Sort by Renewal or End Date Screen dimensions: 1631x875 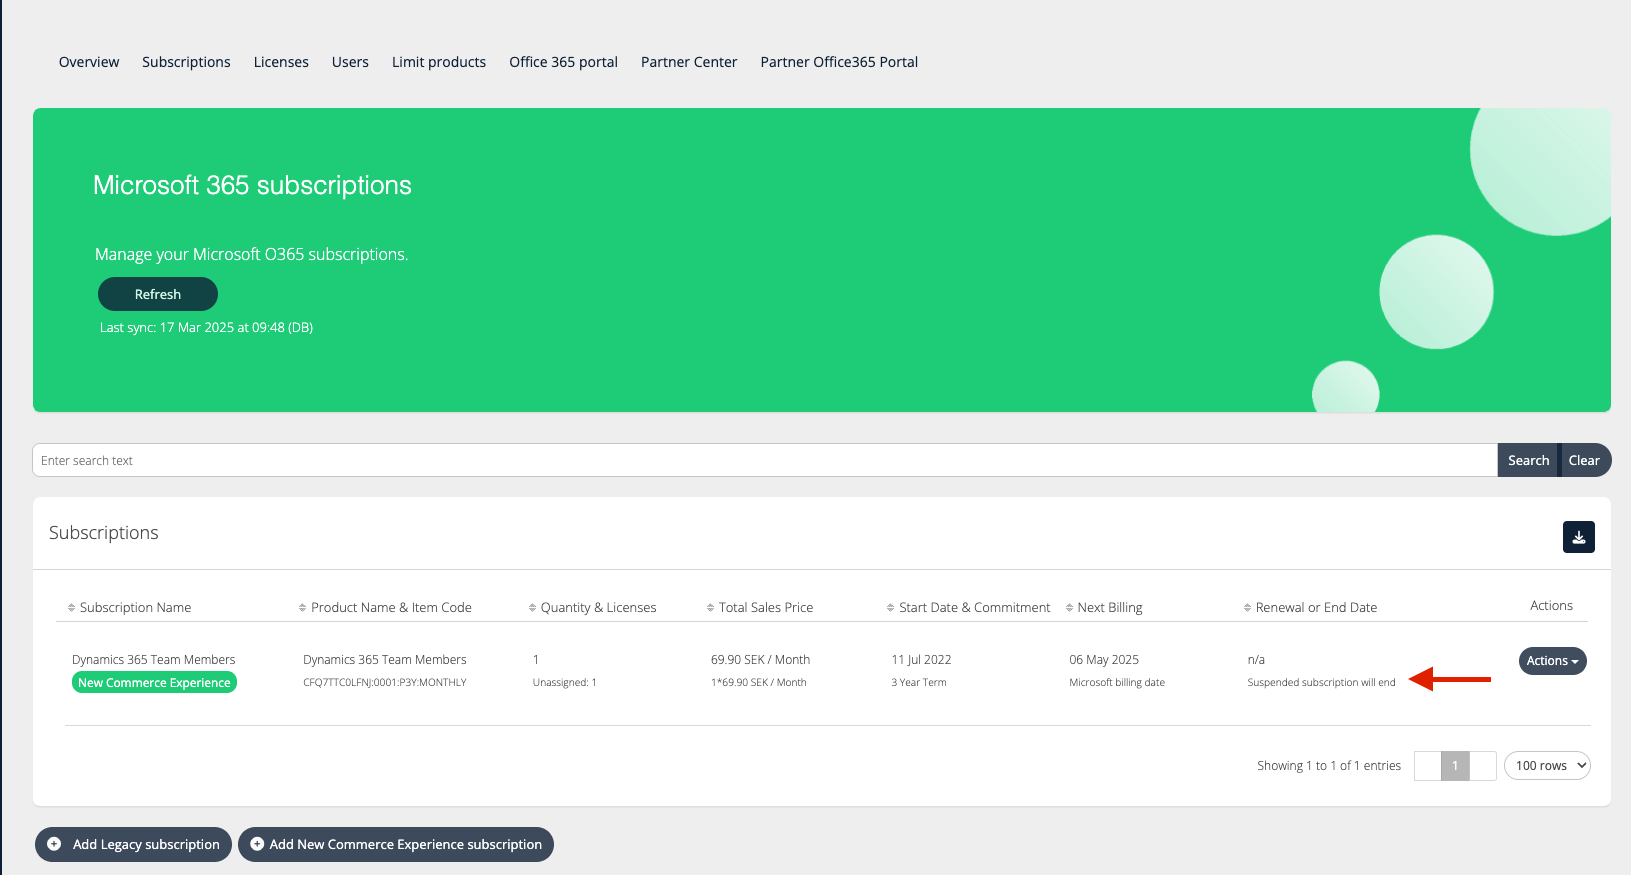(x=1315, y=607)
